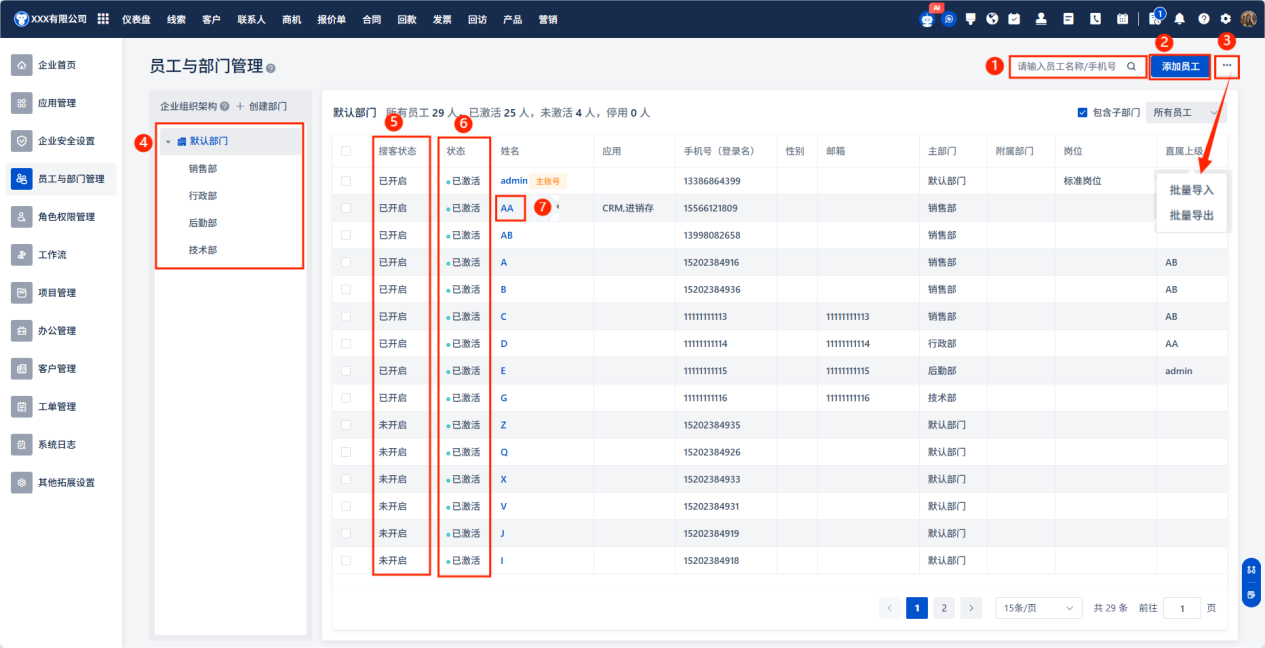
Task: Click the notification bell icon
Action: pyautogui.click(x=1180, y=19)
